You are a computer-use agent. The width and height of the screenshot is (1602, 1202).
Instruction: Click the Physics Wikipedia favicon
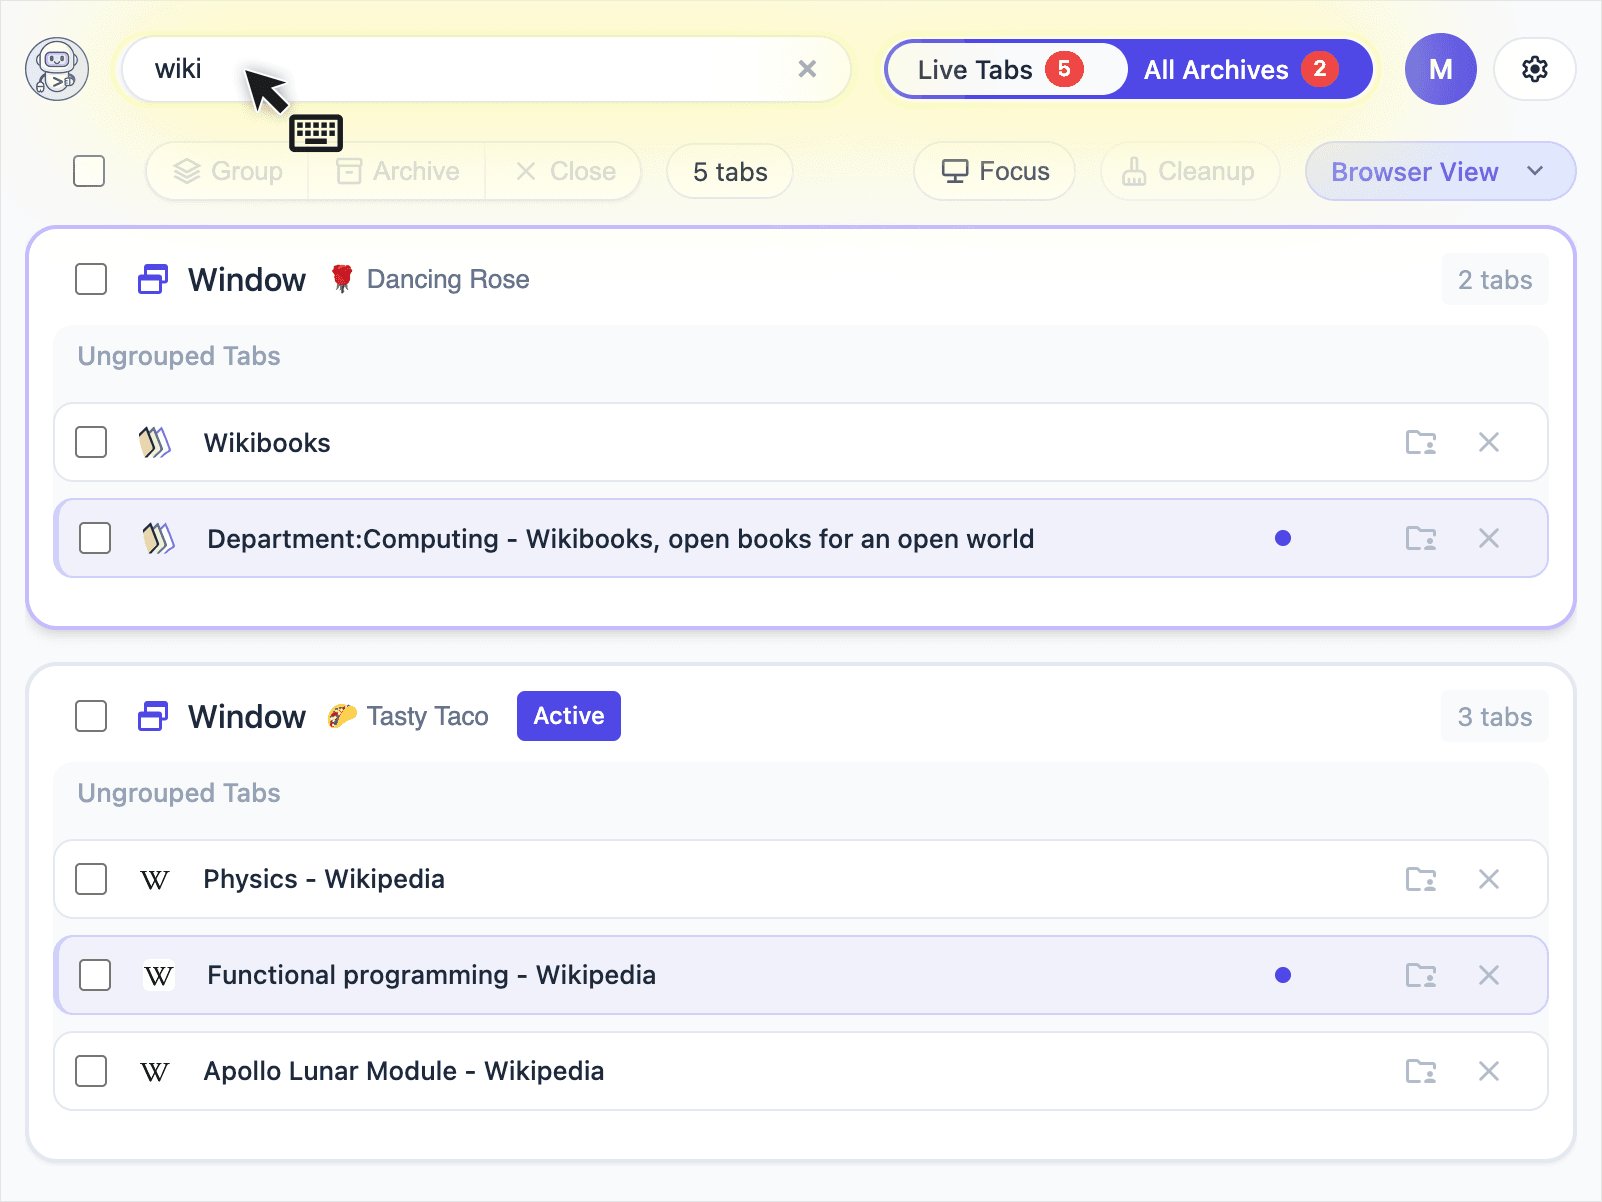pos(155,879)
